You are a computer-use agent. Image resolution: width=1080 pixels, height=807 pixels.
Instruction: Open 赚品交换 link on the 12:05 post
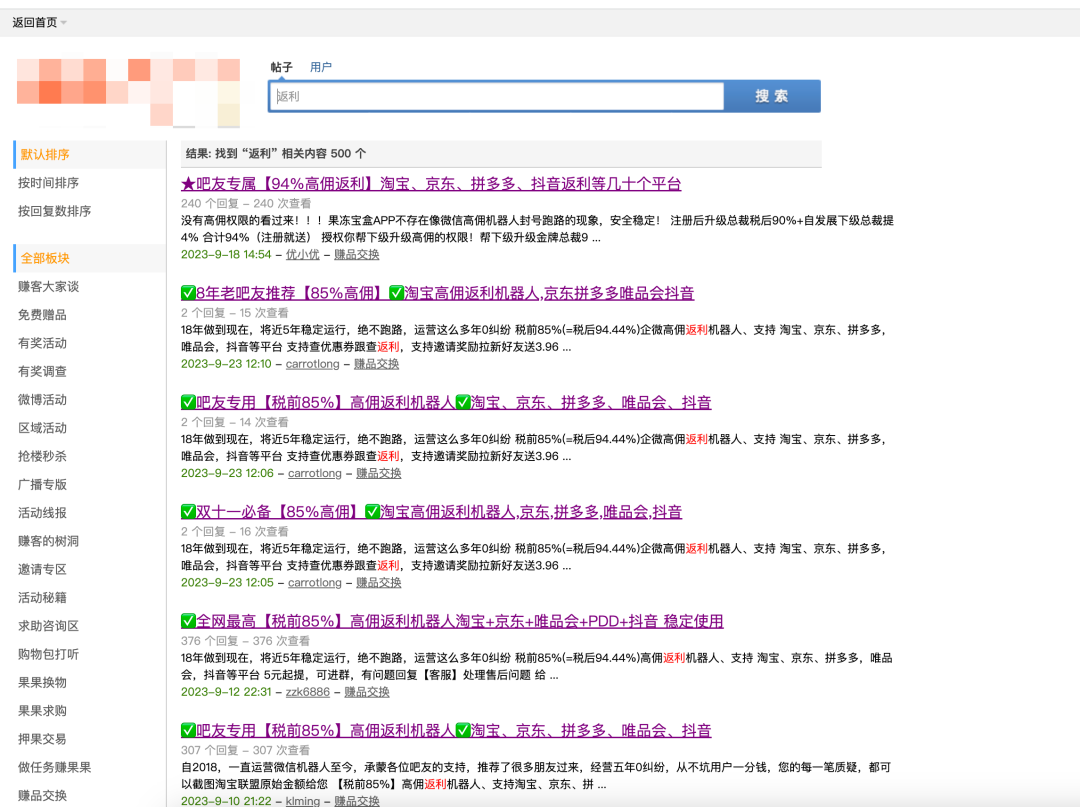coord(379,583)
